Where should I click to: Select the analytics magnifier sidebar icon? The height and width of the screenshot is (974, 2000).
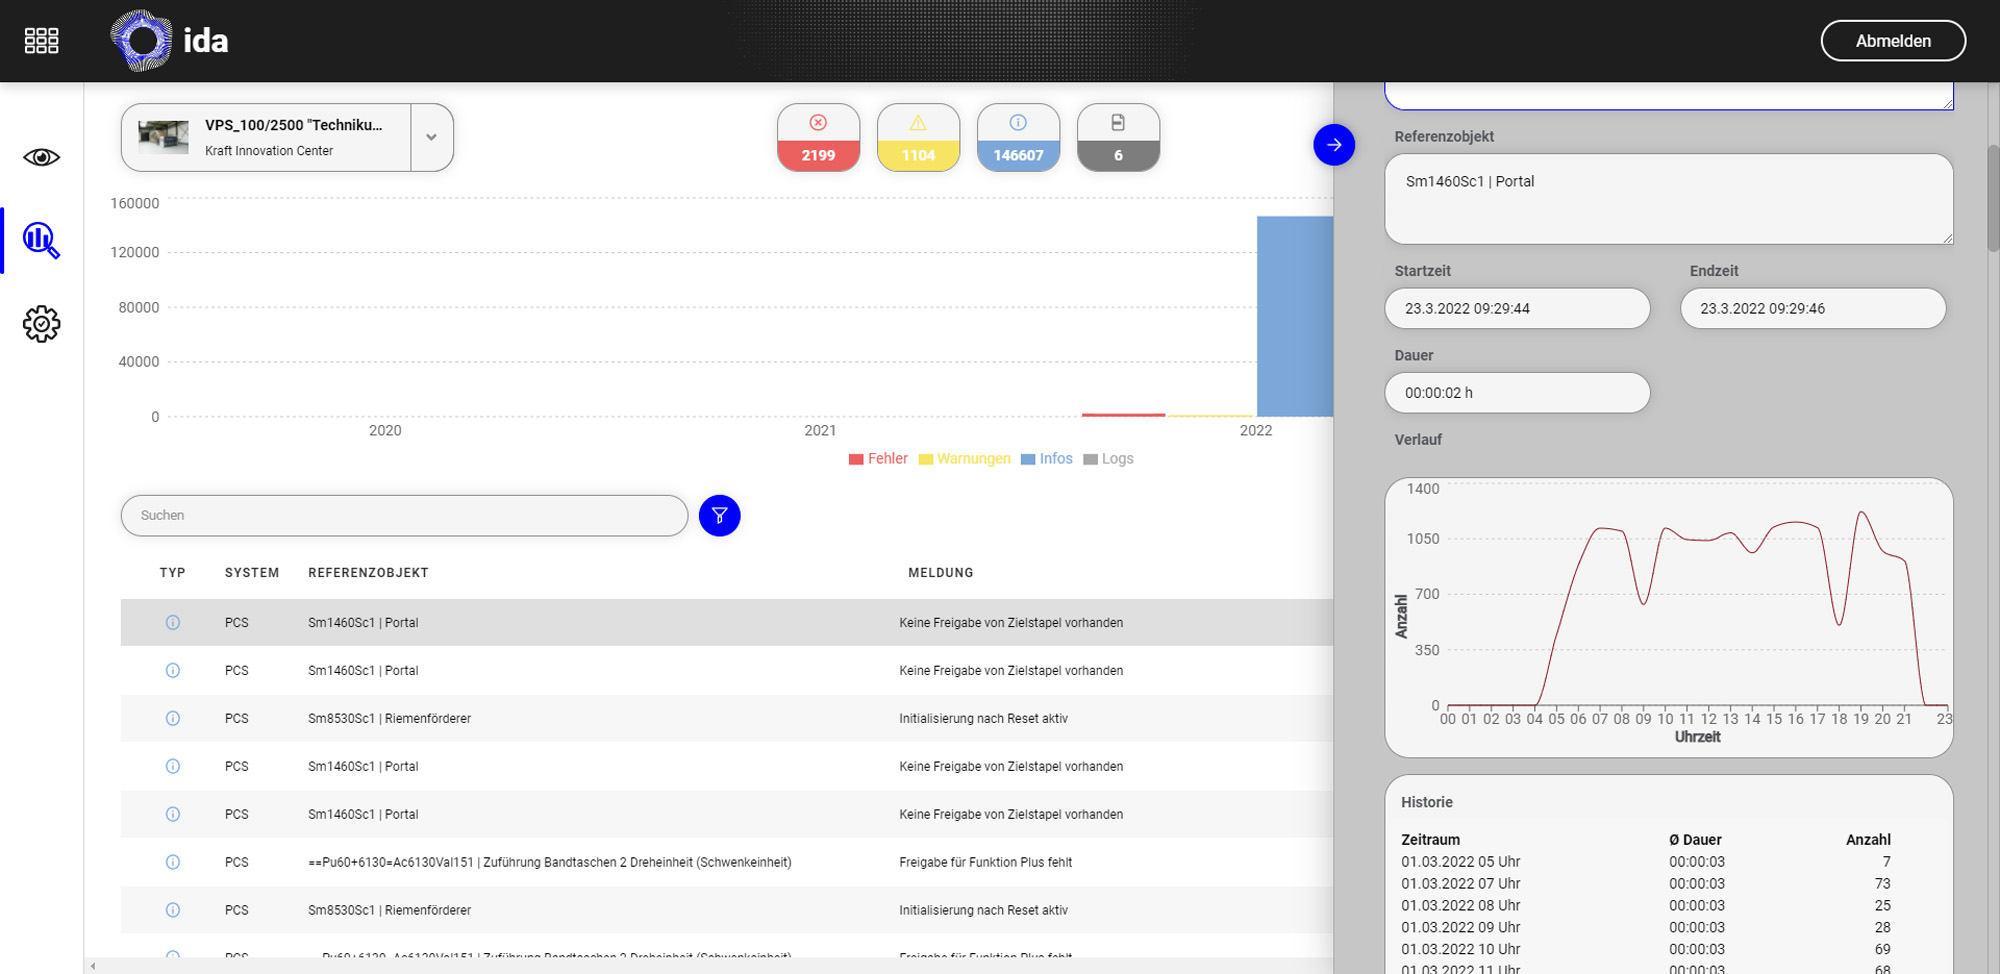tap(41, 240)
